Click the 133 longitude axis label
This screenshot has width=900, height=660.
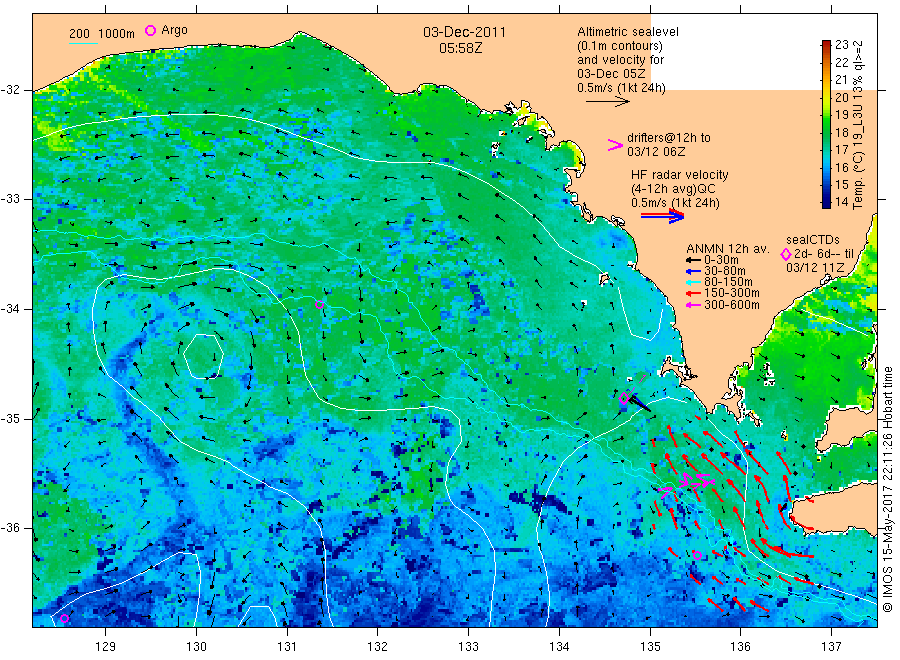468,647
